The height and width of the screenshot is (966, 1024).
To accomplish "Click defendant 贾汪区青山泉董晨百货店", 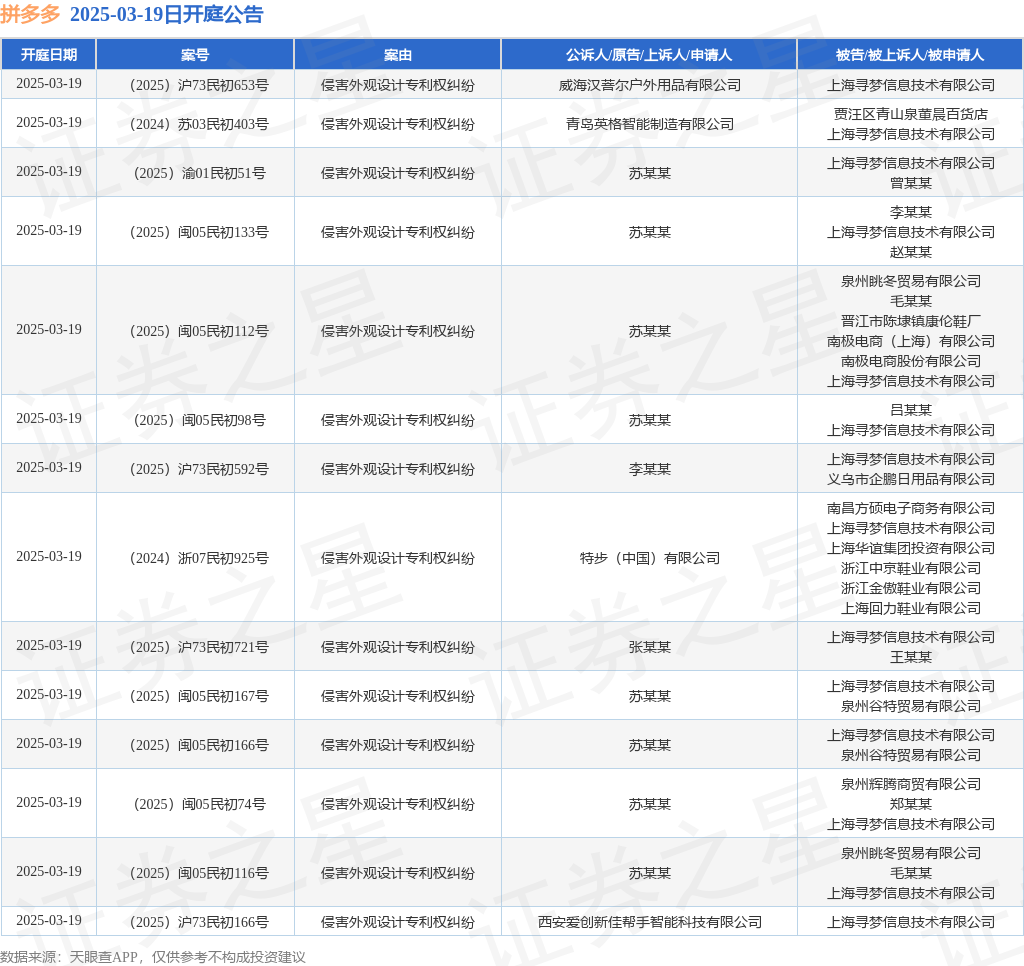I will [910, 114].
